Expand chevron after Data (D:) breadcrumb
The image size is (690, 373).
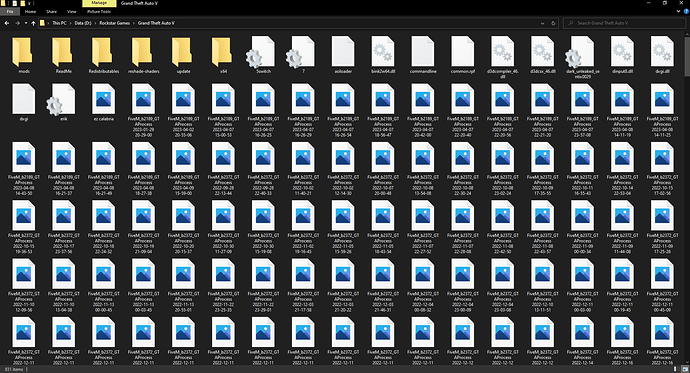point(95,23)
